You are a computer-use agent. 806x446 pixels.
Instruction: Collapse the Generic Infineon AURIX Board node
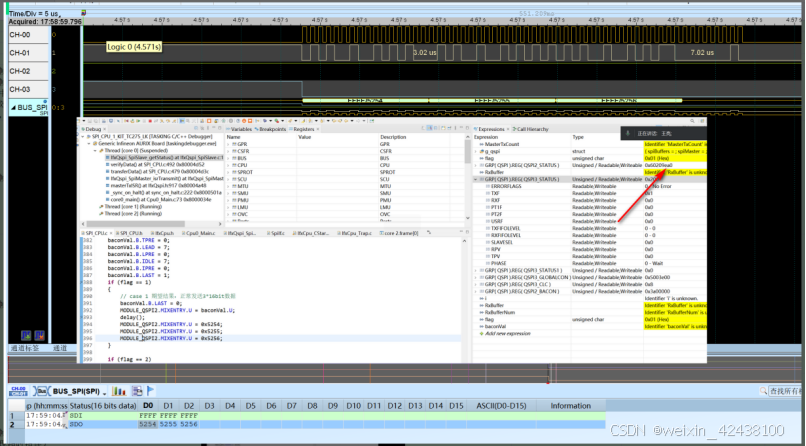[89, 144]
